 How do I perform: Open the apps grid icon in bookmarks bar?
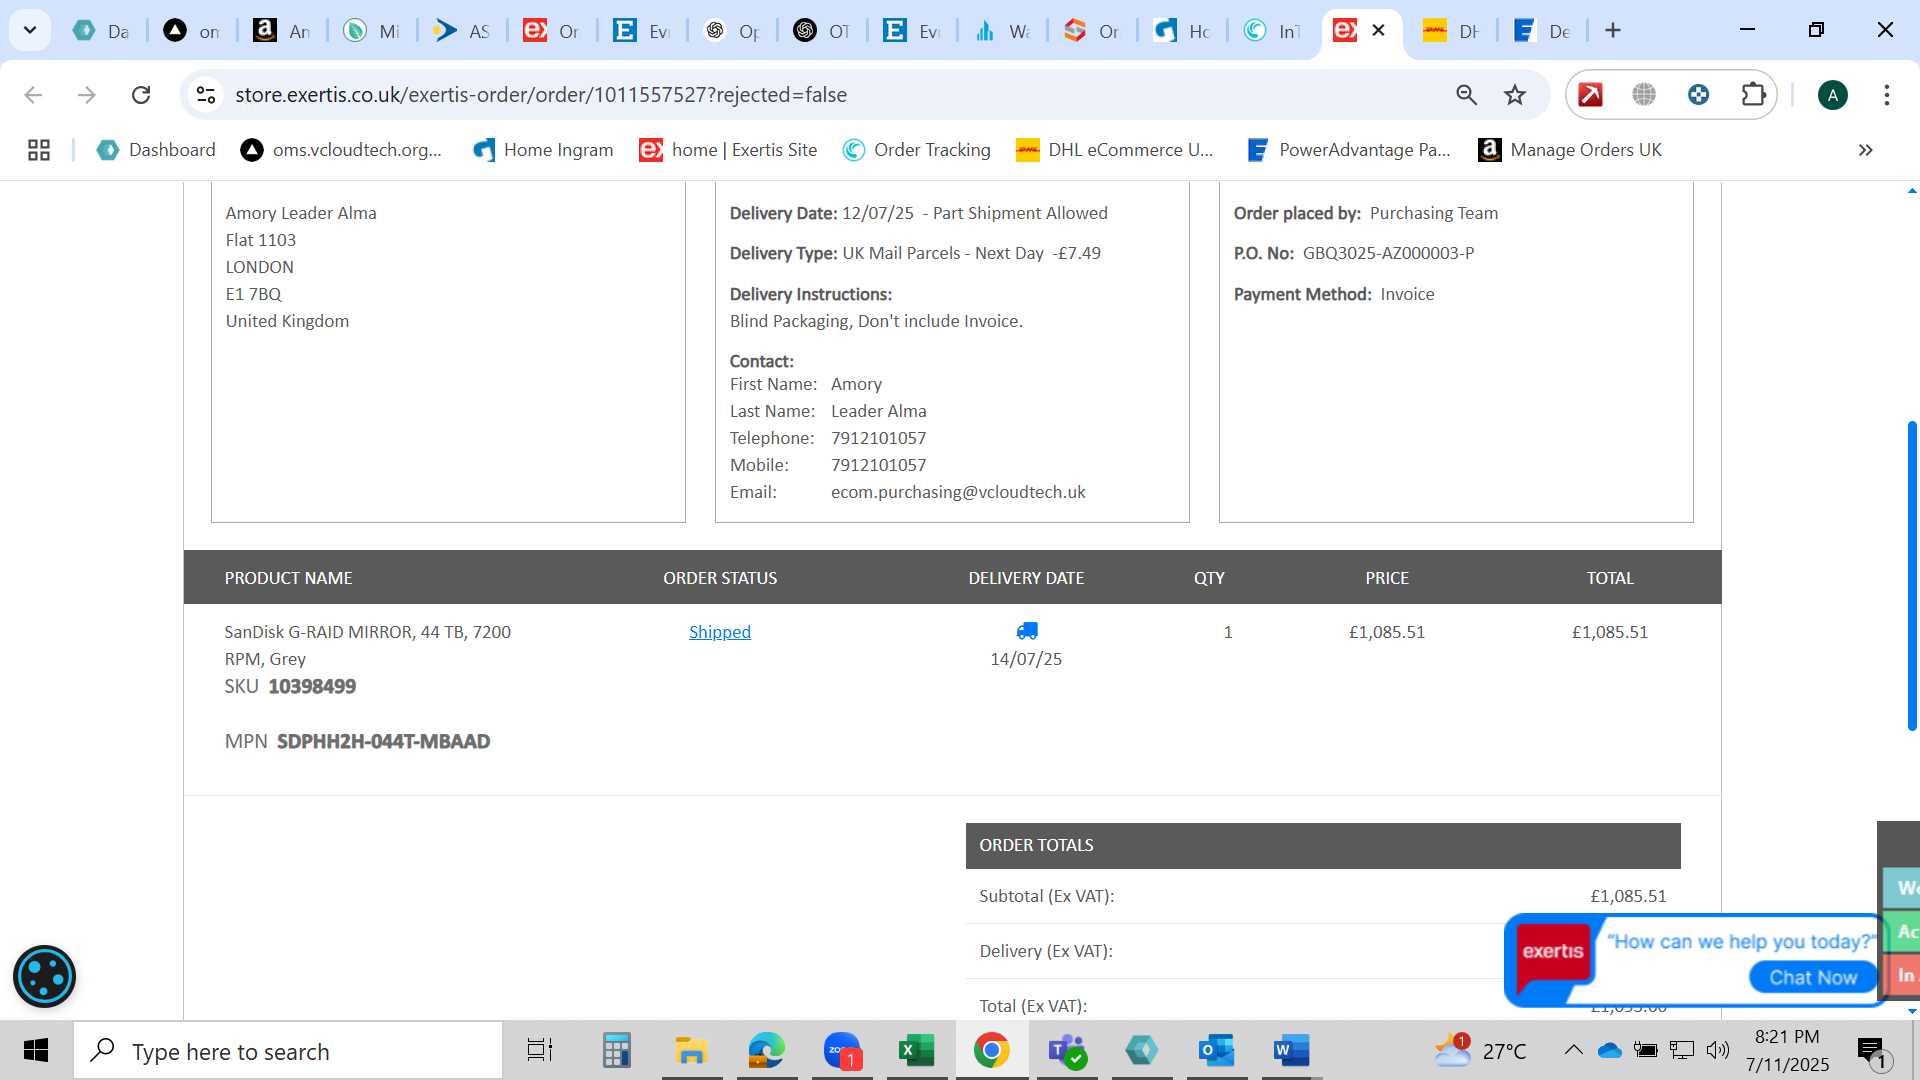39,150
